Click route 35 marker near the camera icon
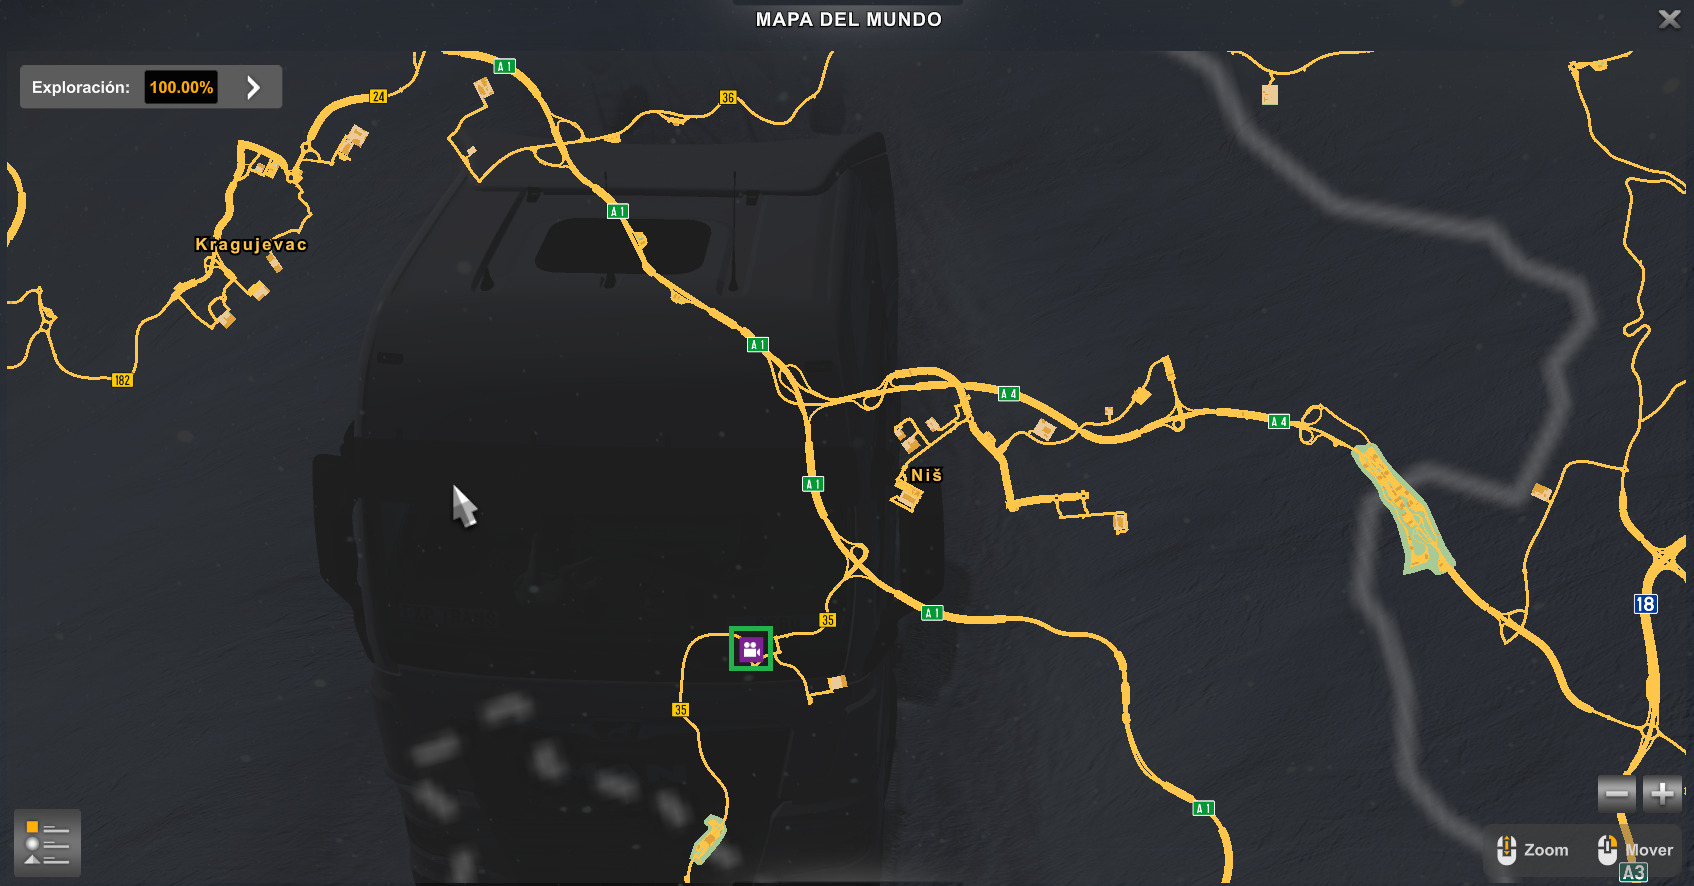Screen dimensions: 1694x886 click(x=828, y=621)
